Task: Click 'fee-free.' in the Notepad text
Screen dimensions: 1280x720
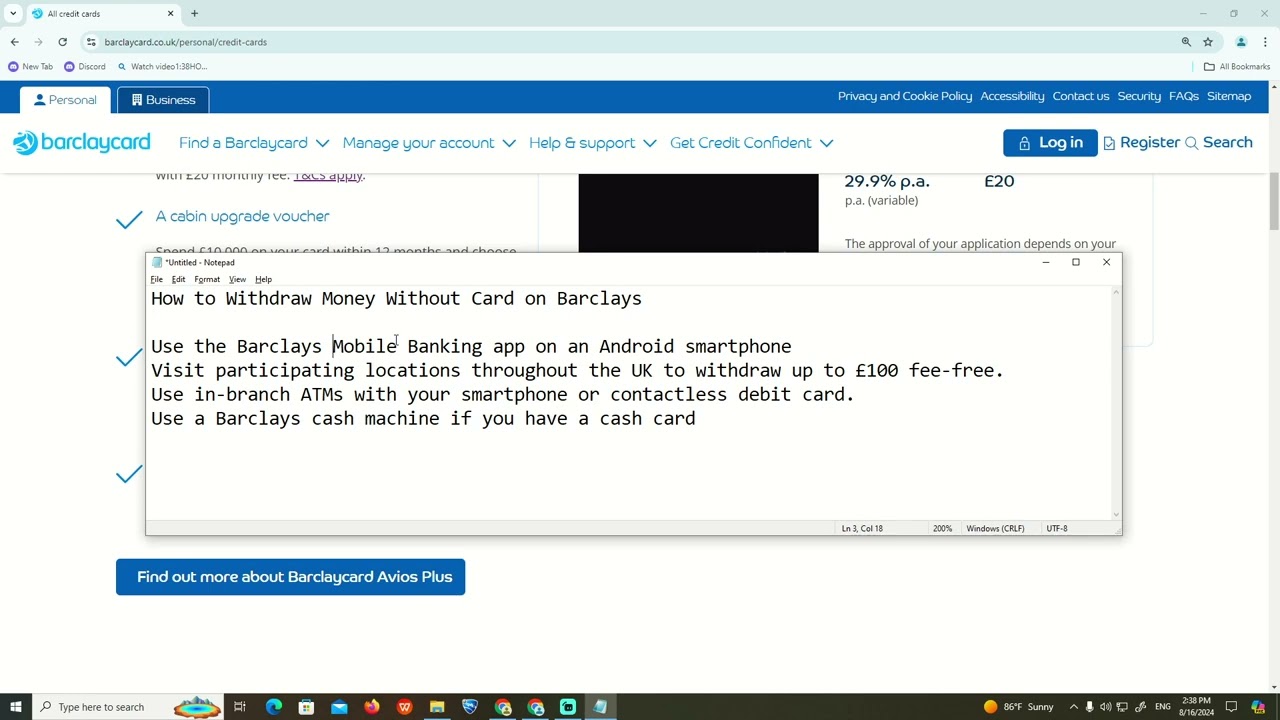Action: (956, 370)
